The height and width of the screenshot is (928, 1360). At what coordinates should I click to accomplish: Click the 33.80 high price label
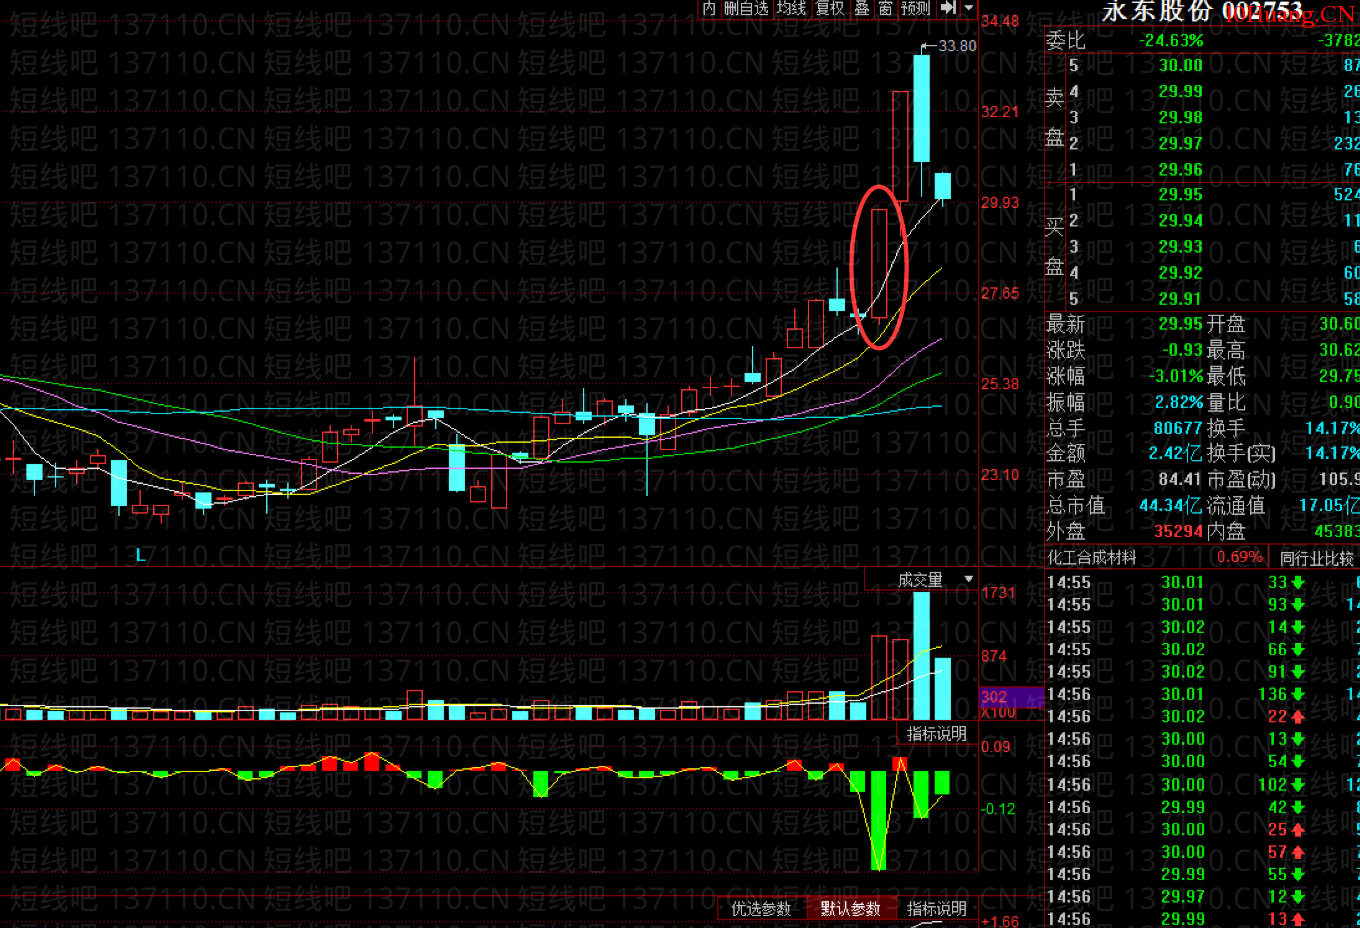click(x=957, y=46)
